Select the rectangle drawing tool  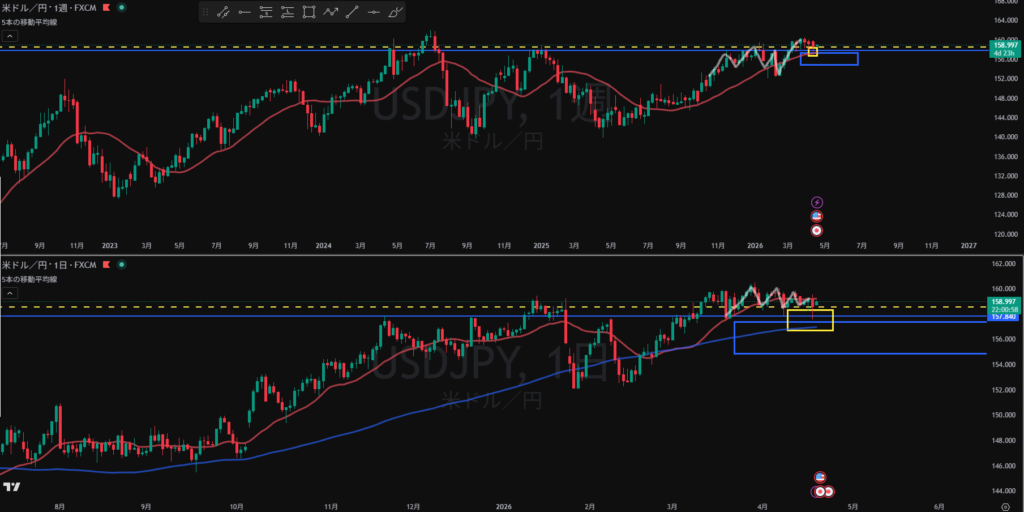[308, 13]
